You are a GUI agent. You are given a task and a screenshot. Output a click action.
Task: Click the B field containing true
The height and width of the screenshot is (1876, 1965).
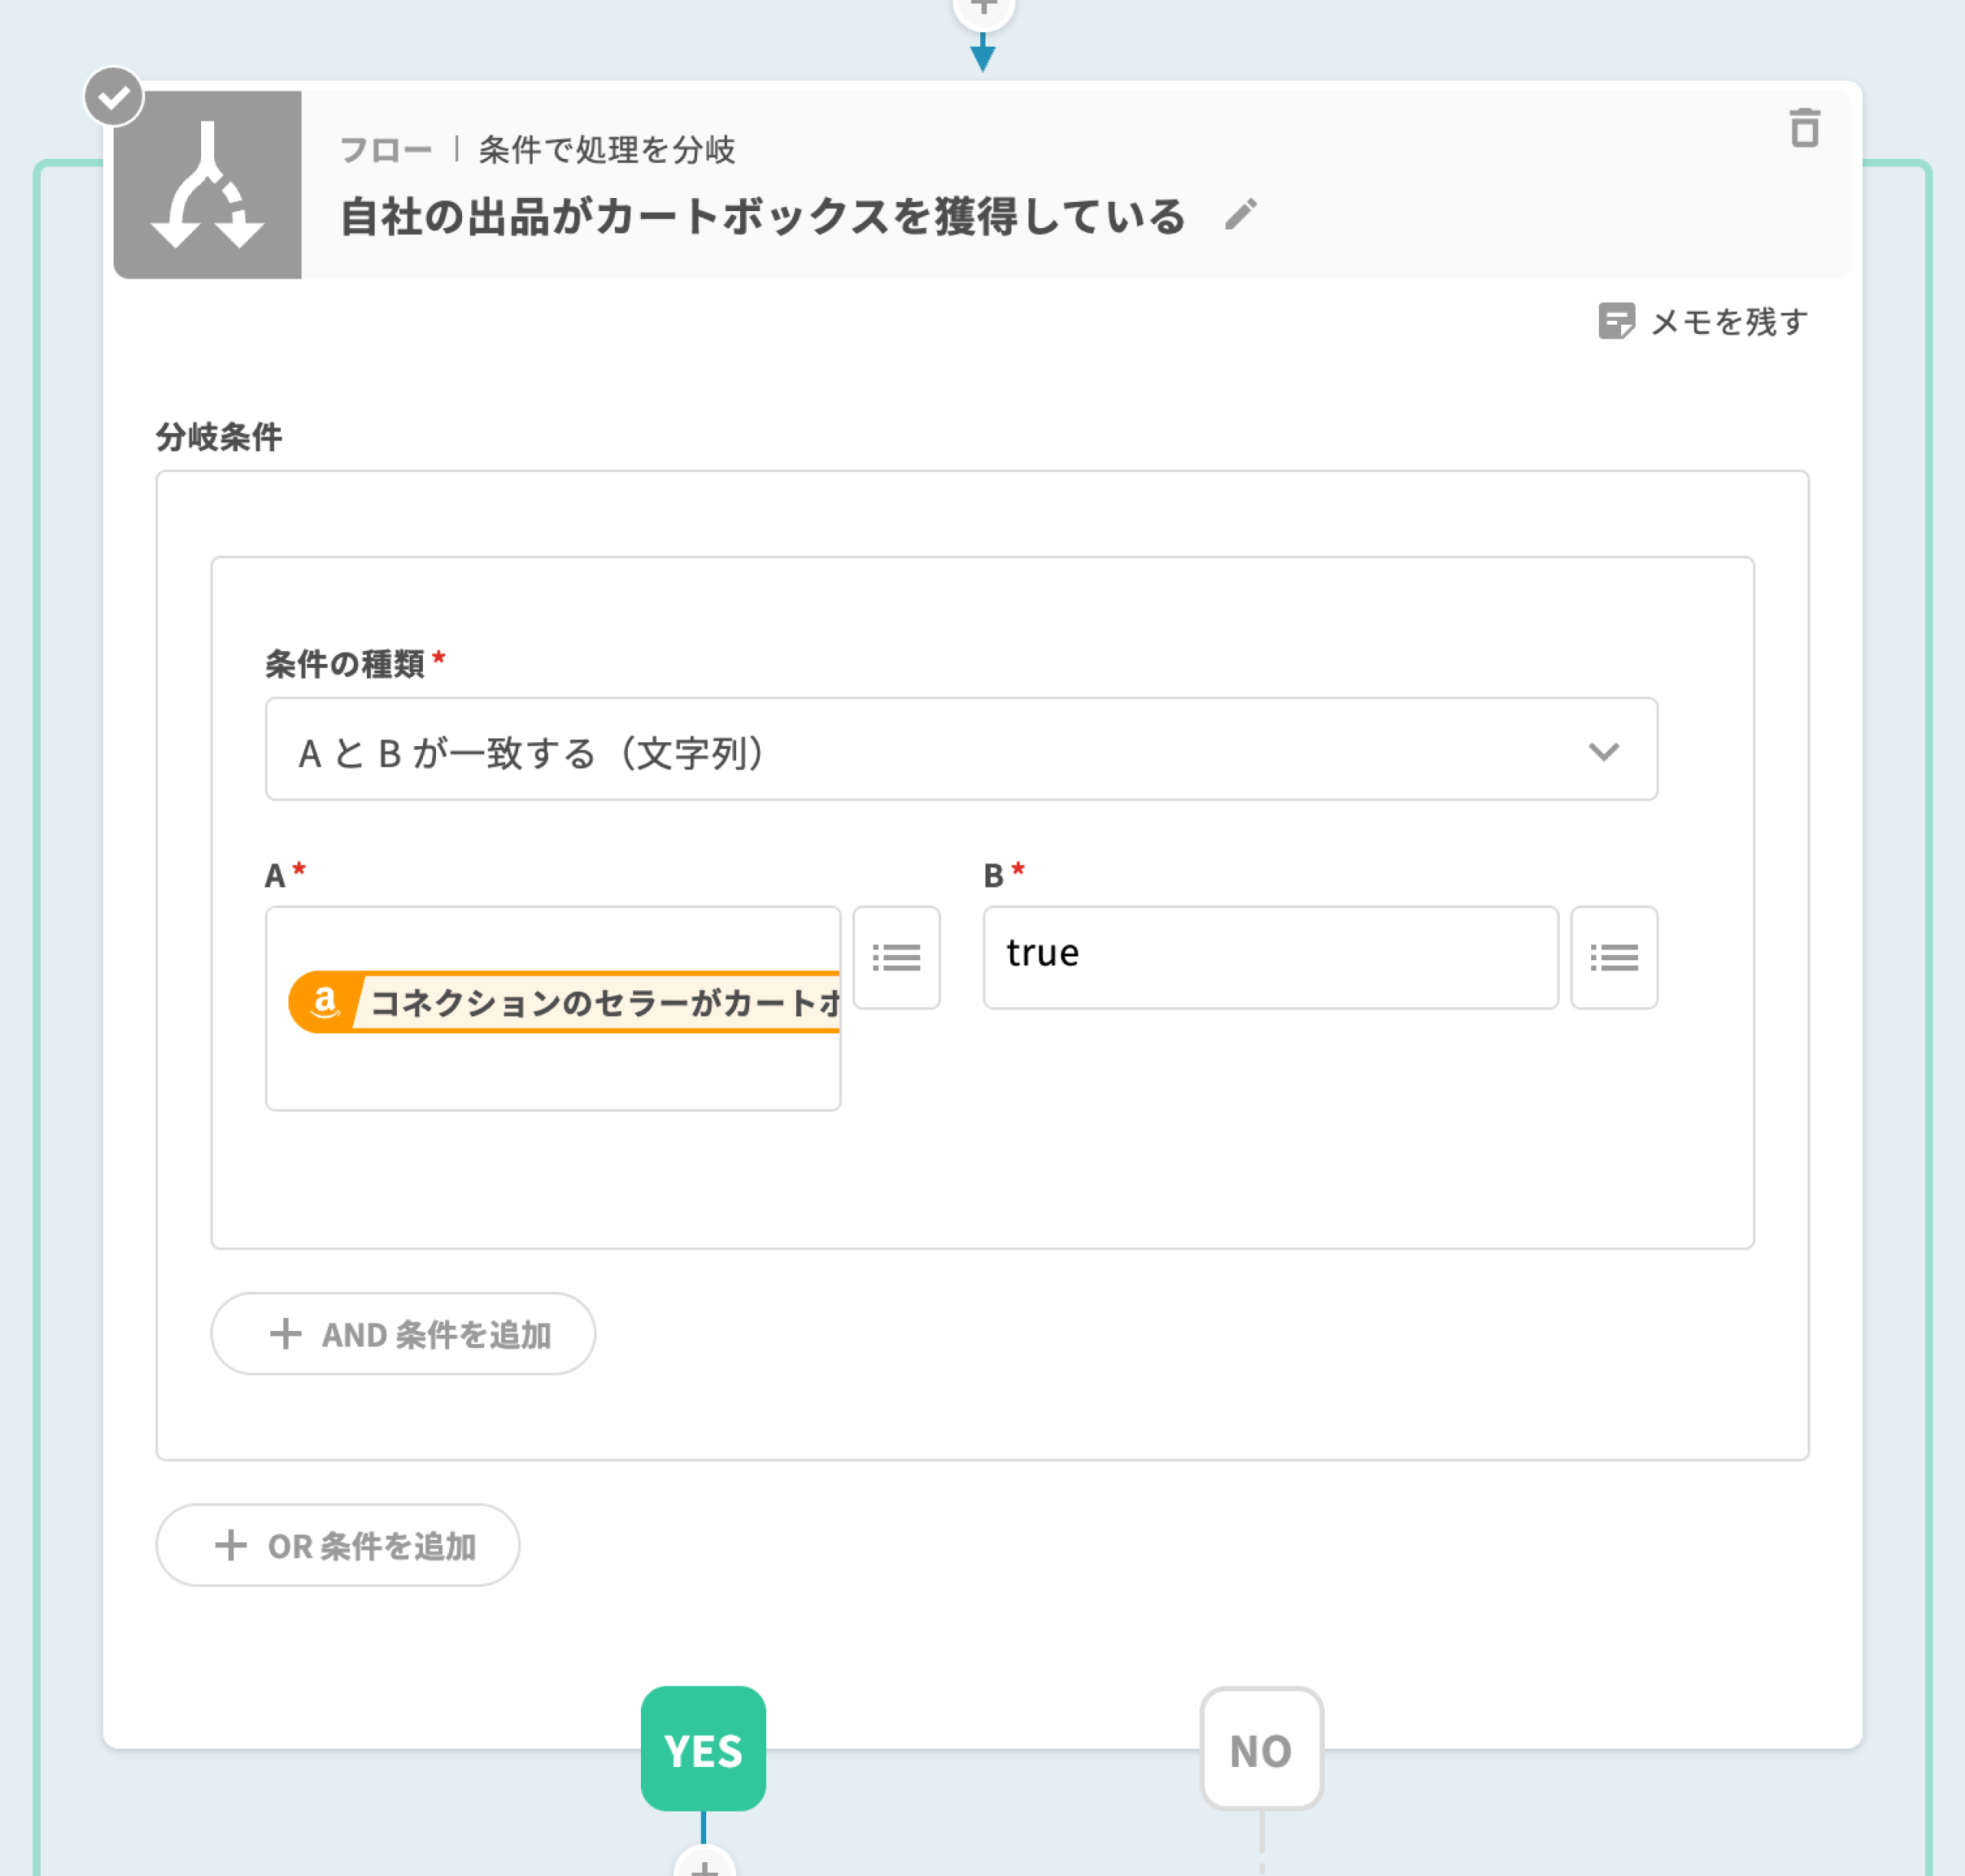point(1270,957)
